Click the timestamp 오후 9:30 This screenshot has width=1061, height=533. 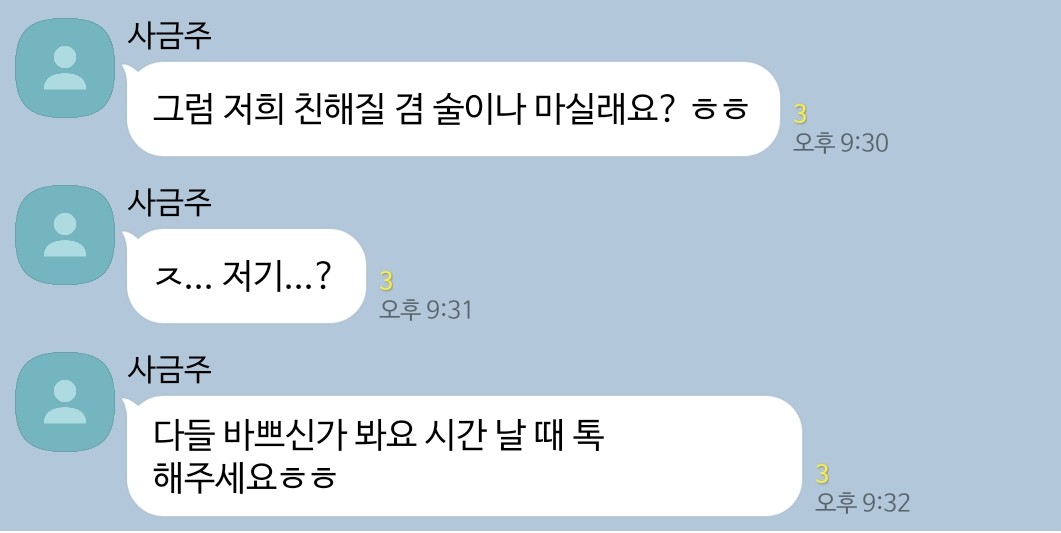[x=841, y=143]
